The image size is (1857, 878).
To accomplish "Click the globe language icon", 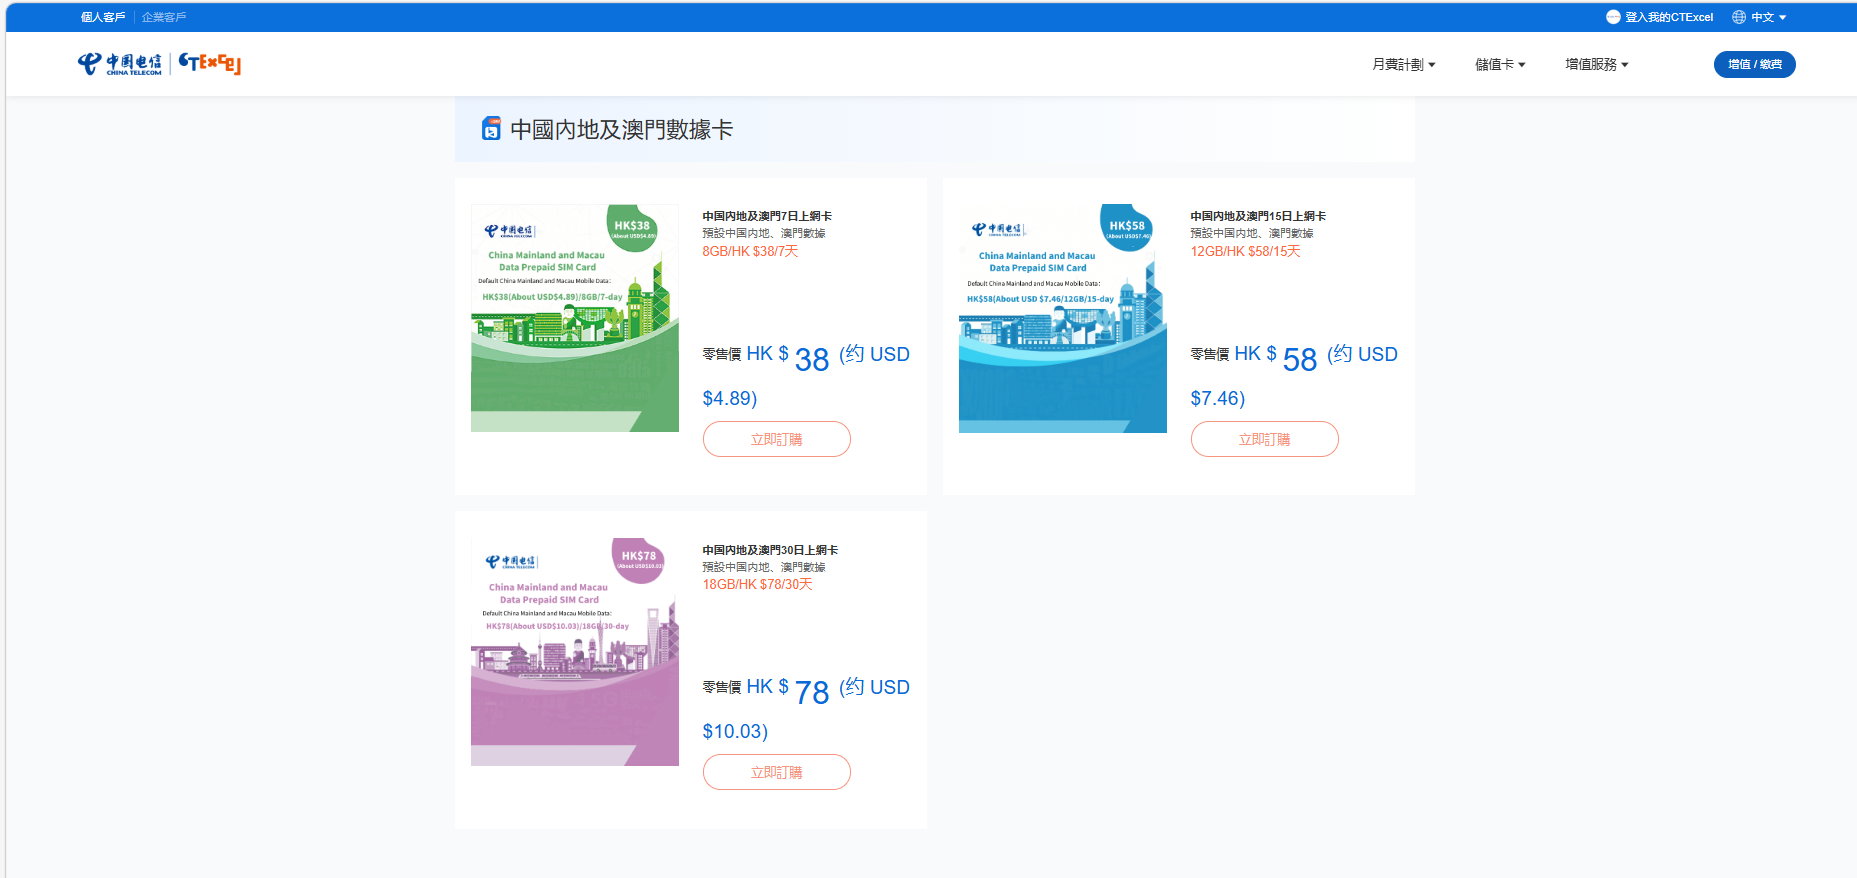I will pyautogui.click(x=1739, y=17).
